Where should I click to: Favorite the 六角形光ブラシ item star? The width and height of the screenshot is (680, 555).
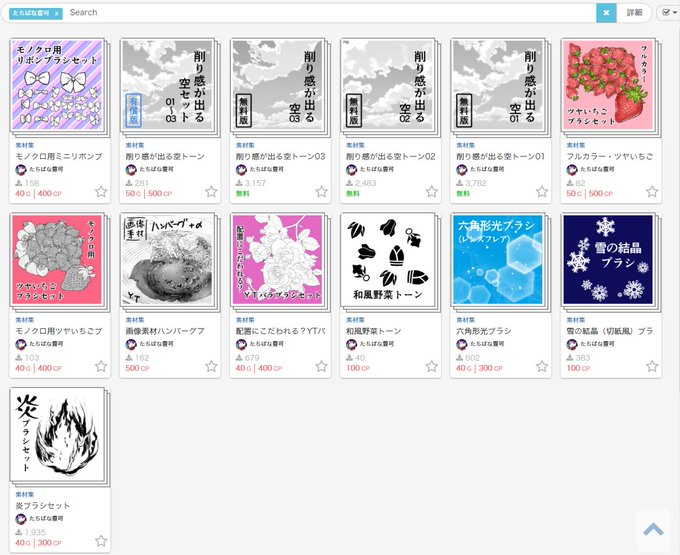[x=542, y=366]
